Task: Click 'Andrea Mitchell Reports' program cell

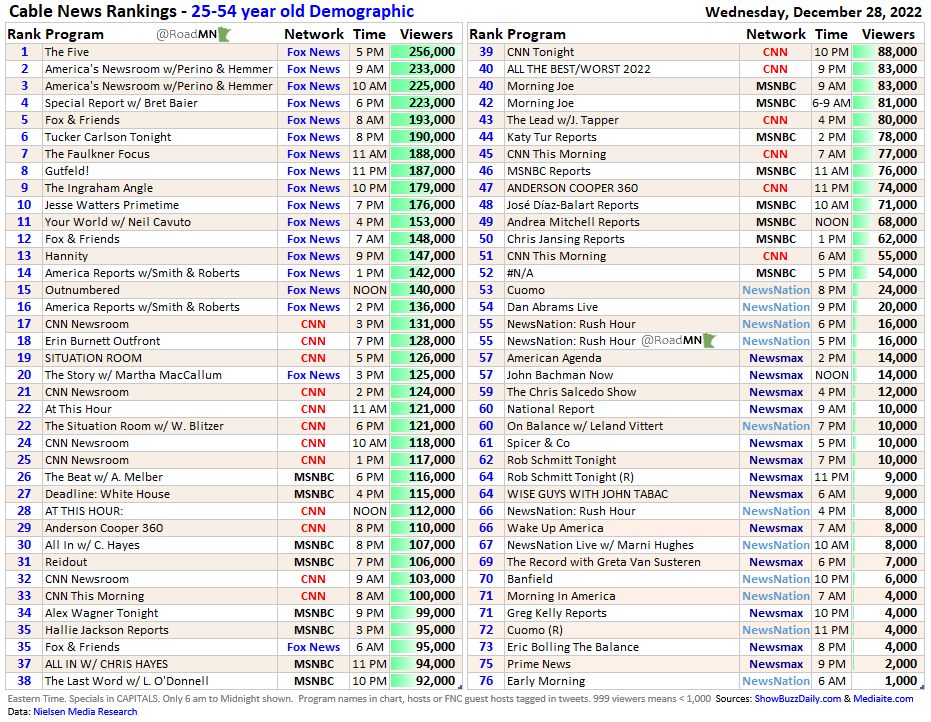Action: [622, 222]
